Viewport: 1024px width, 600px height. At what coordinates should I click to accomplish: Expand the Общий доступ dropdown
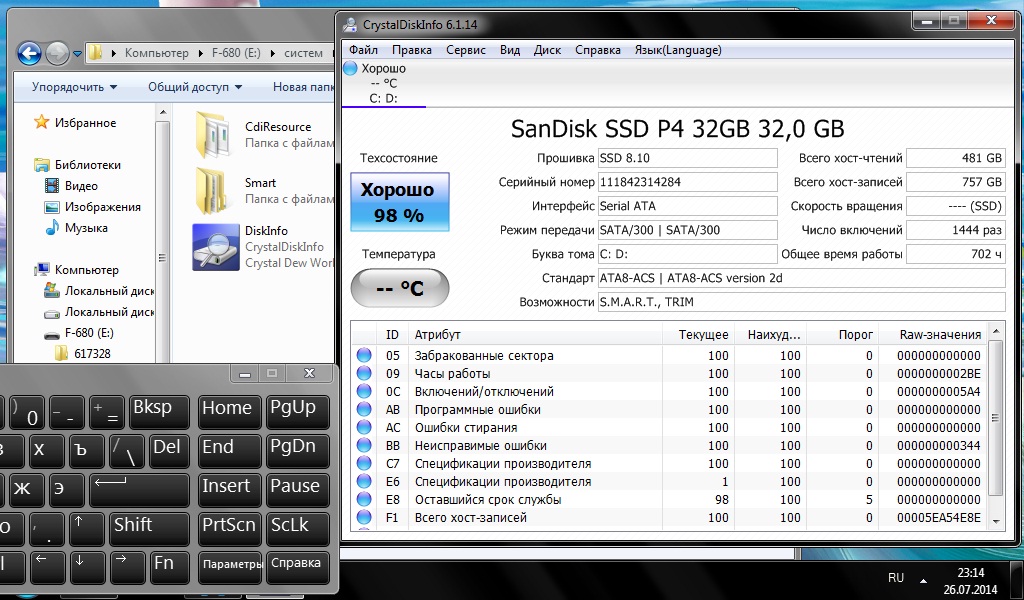tap(195, 87)
